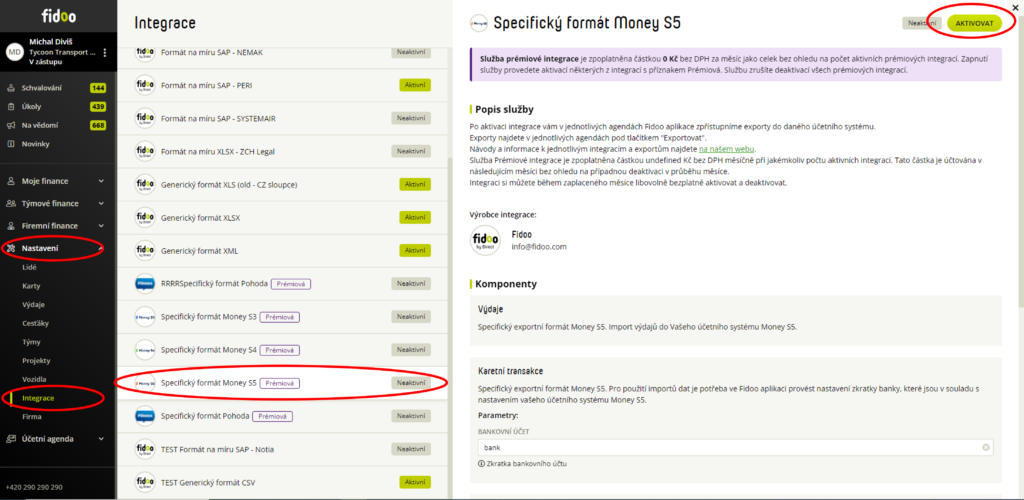Screen dimensions: 1024x500
Task: Clear the bank account field with X icon
Action: pos(986,448)
